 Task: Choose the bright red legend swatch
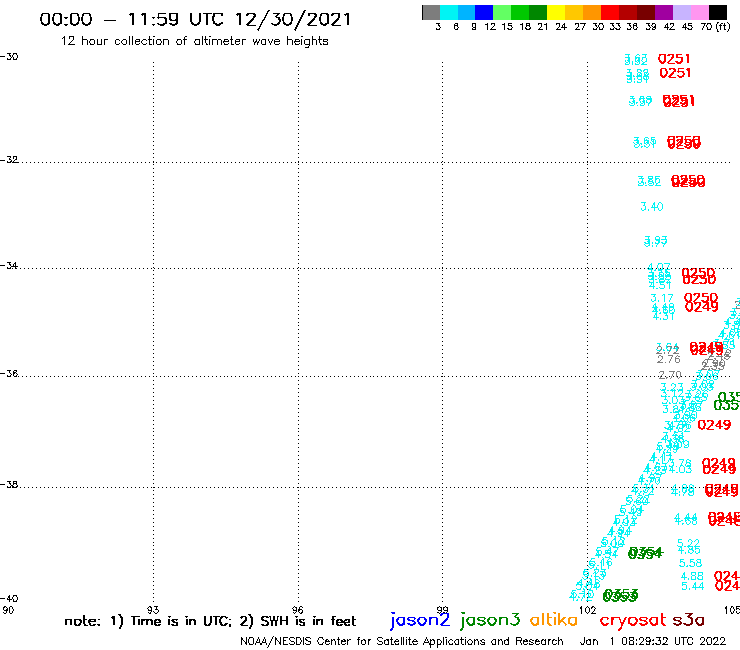click(x=610, y=12)
